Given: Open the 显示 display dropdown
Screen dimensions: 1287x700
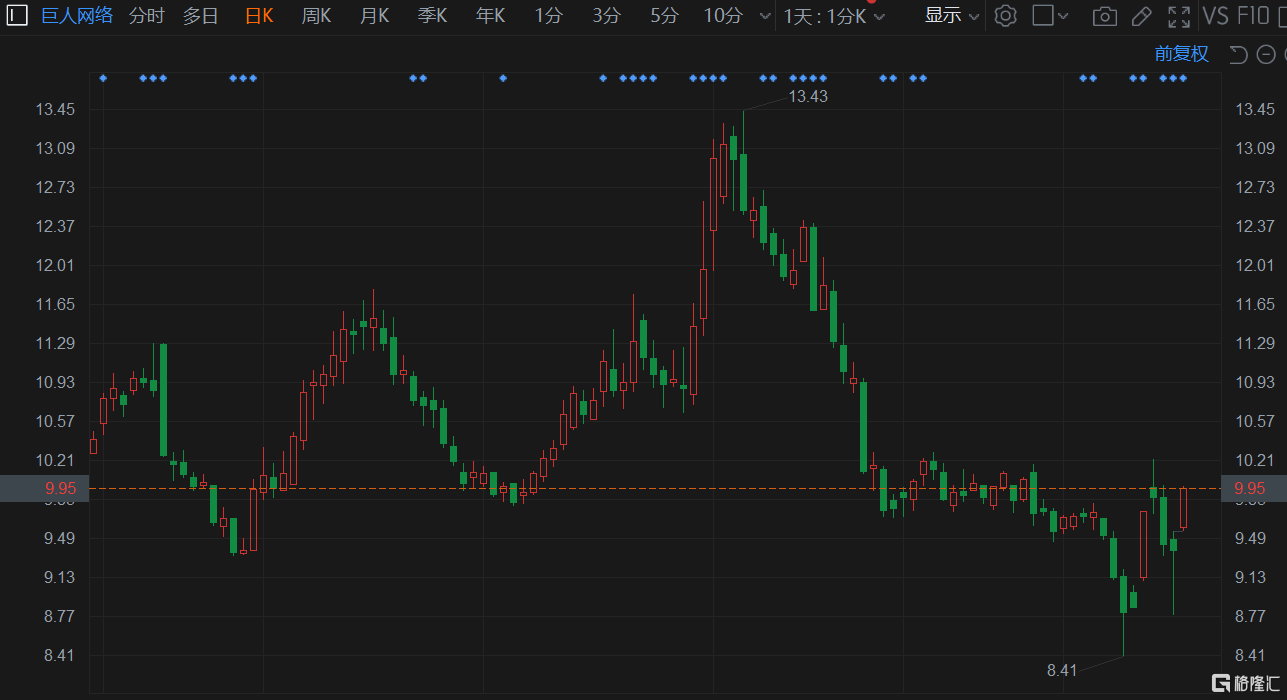Looking at the screenshot, I should [952, 15].
